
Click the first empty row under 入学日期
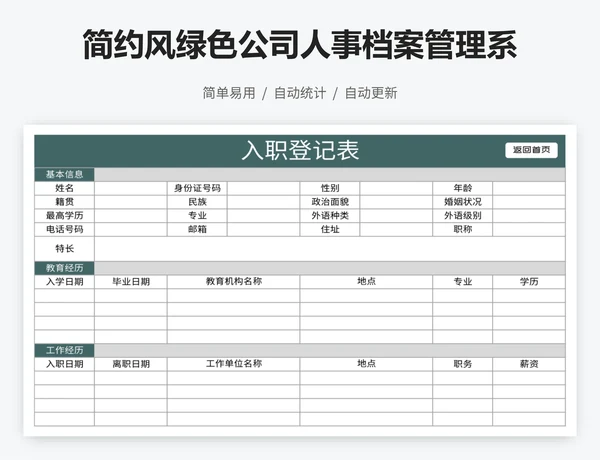pyautogui.click(x=65, y=296)
